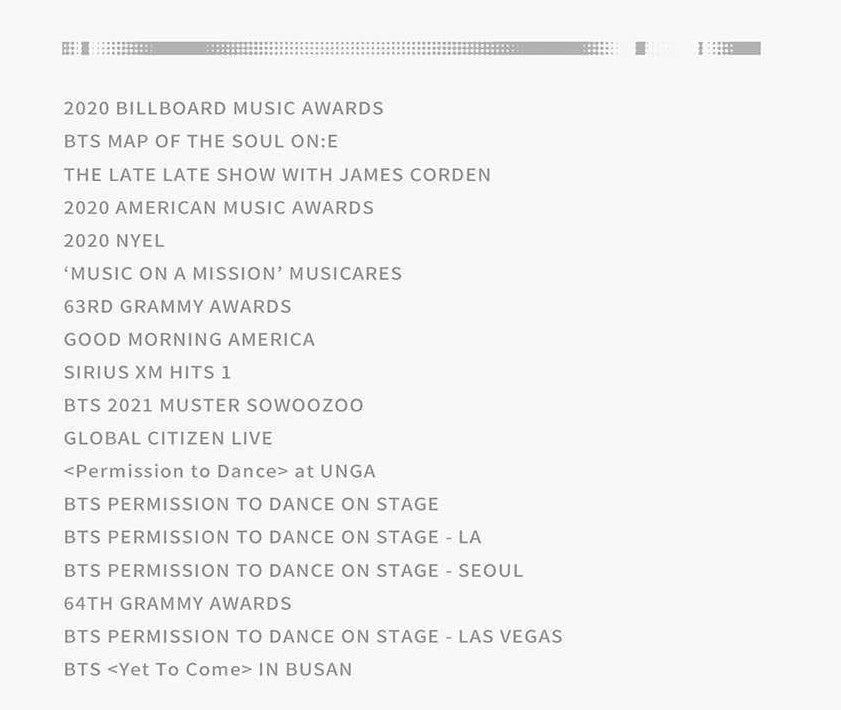Choose 'MUSIC ON A MISSION' MUSICARES

coord(233,273)
